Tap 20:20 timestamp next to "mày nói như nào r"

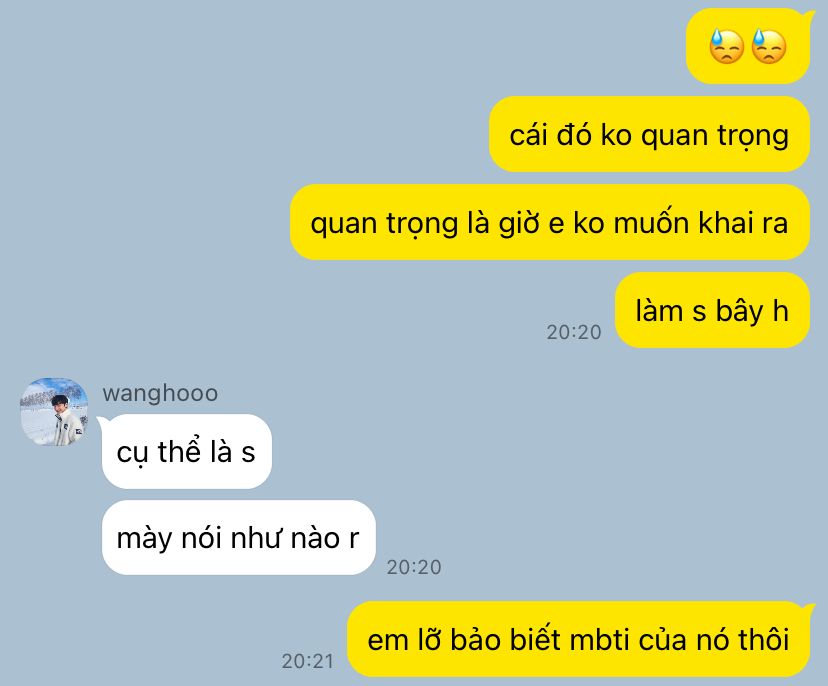[x=414, y=567]
